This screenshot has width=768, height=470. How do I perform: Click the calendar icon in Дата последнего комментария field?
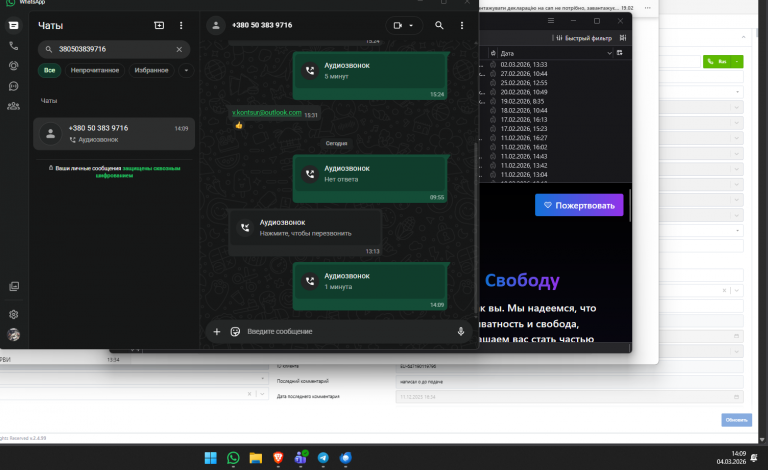(x=736, y=397)
